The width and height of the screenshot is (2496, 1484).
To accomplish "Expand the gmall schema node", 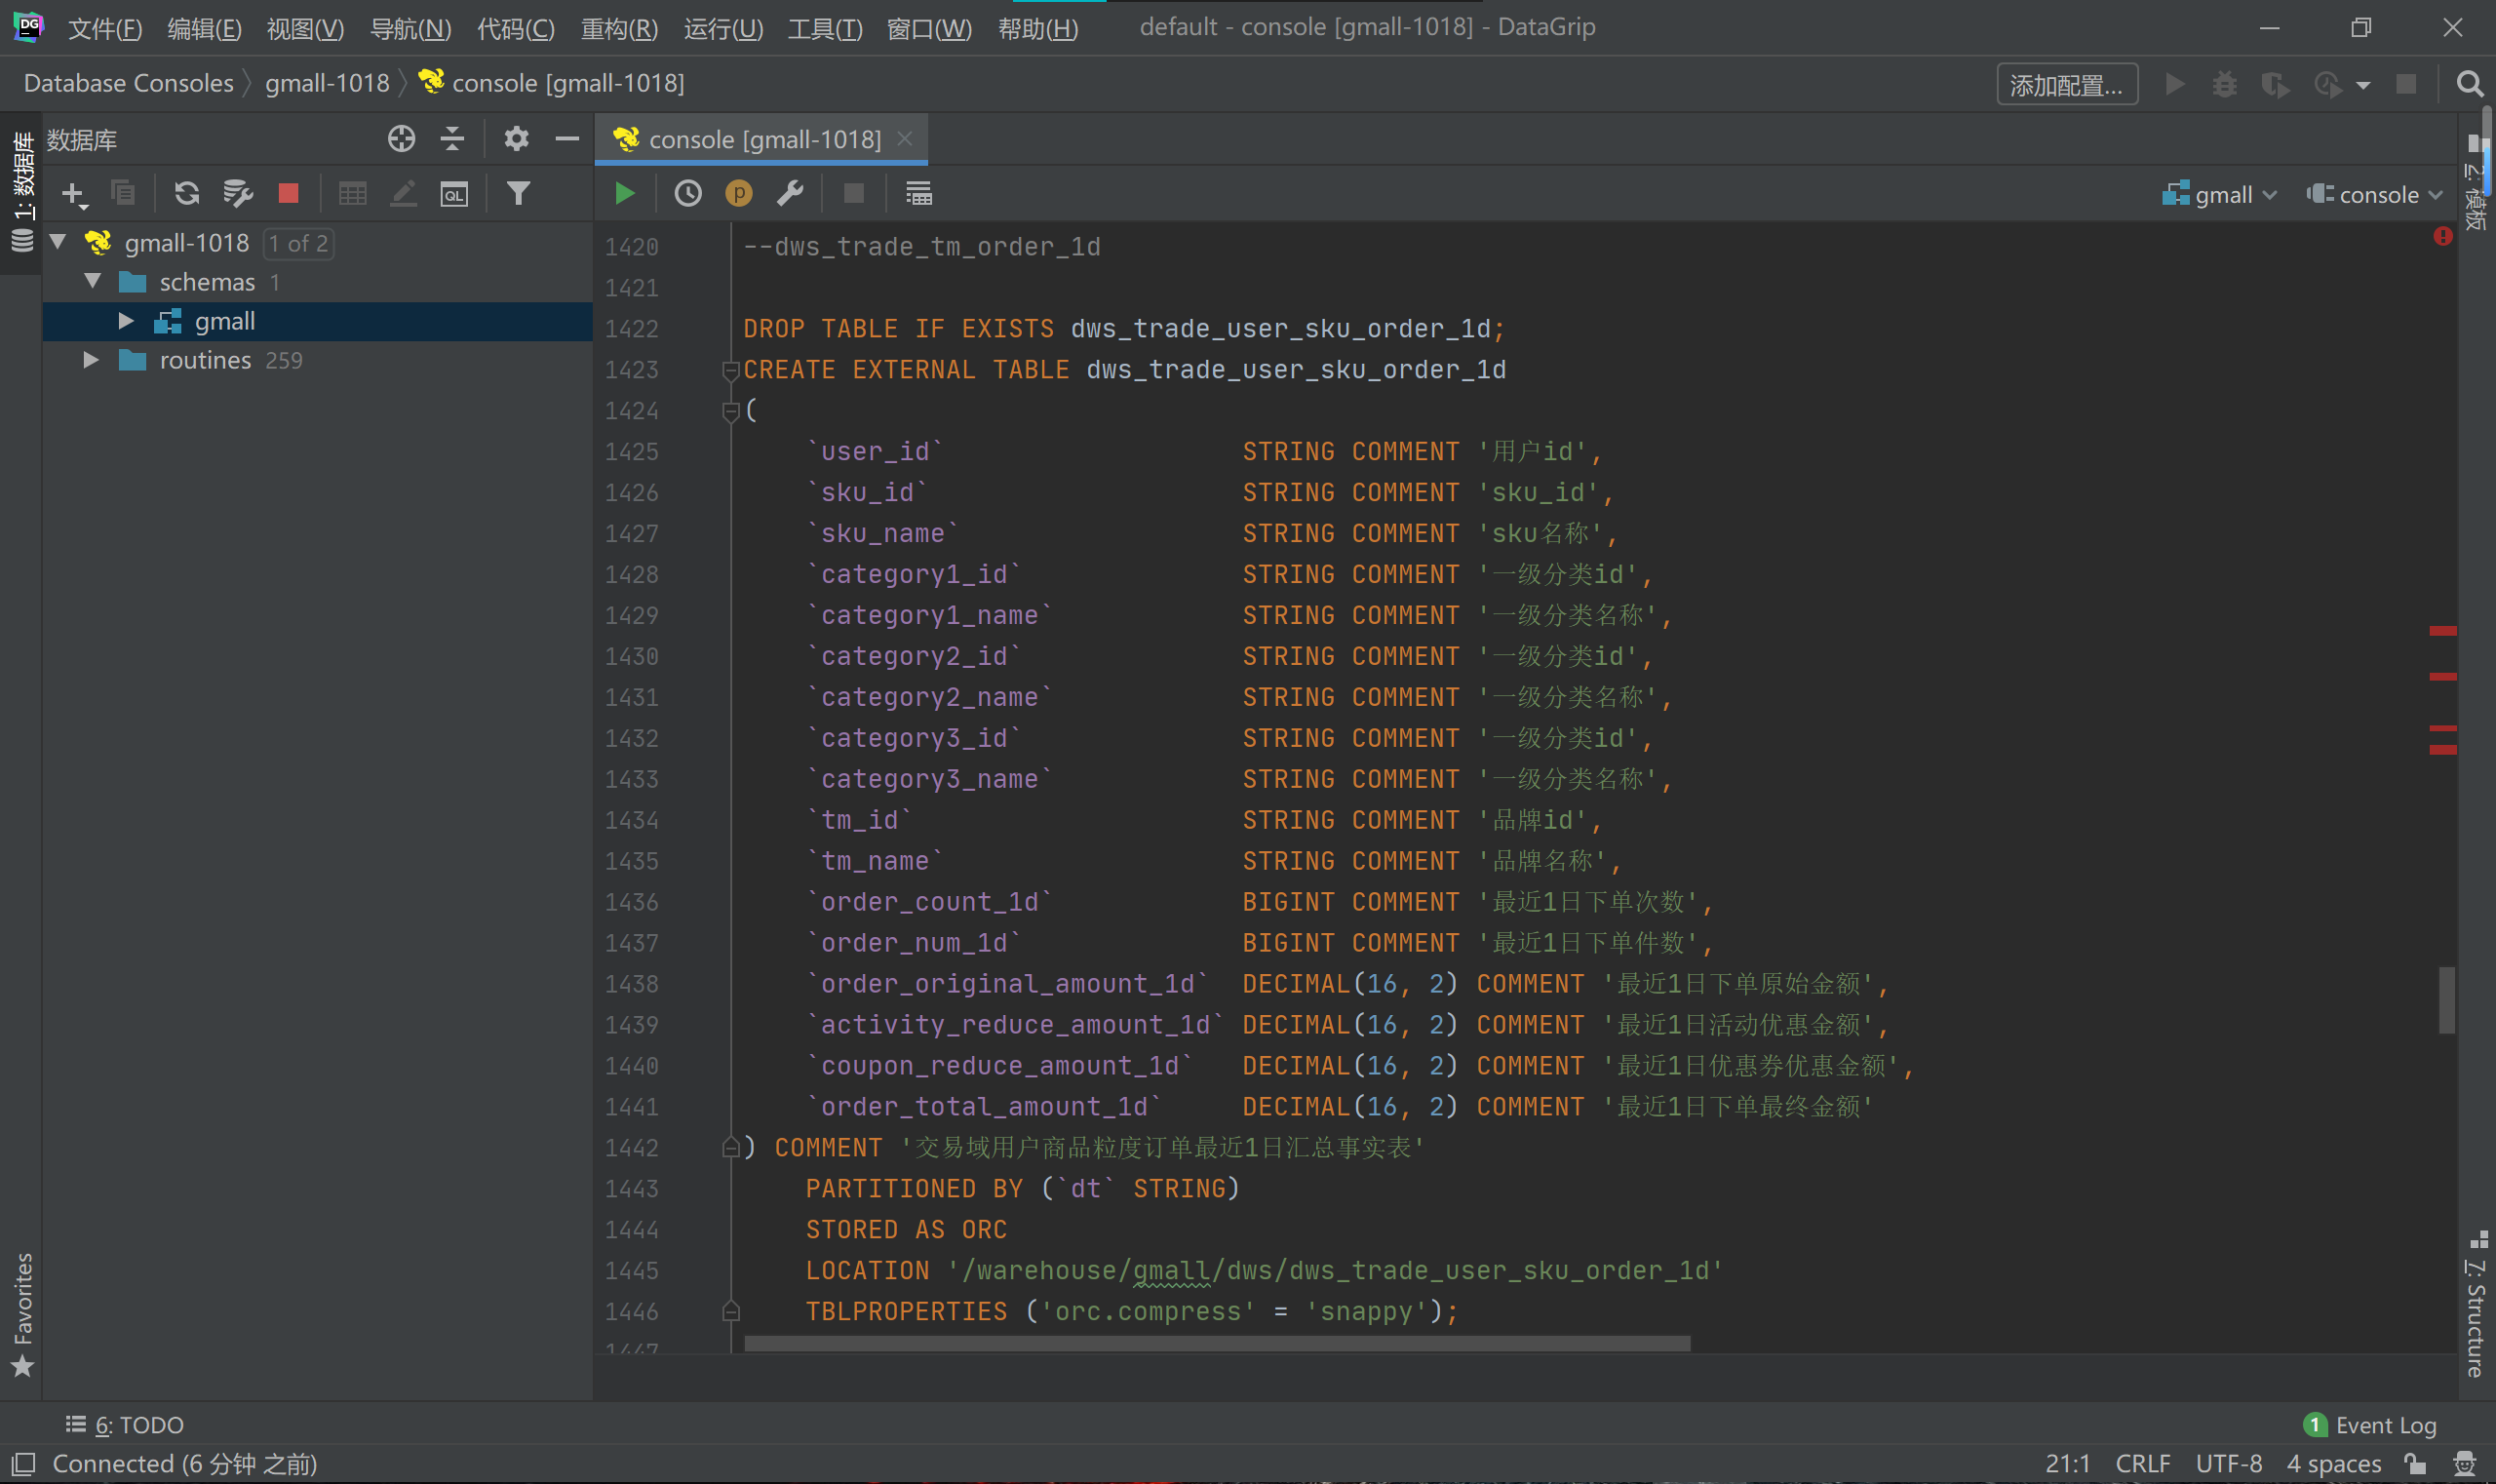I will point(126,321).
